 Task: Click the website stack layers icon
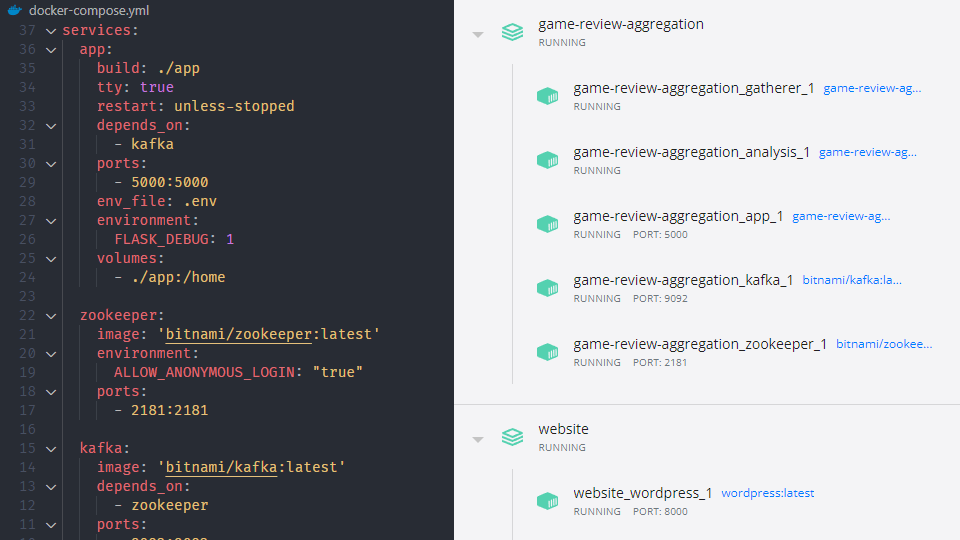(512, 437)
